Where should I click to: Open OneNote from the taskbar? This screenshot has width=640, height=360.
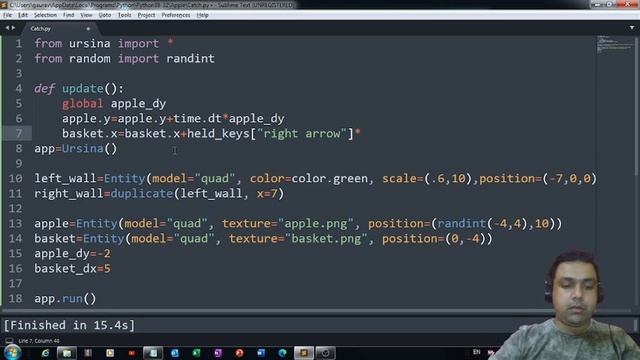pyautogui.click(x=218, y=353)
